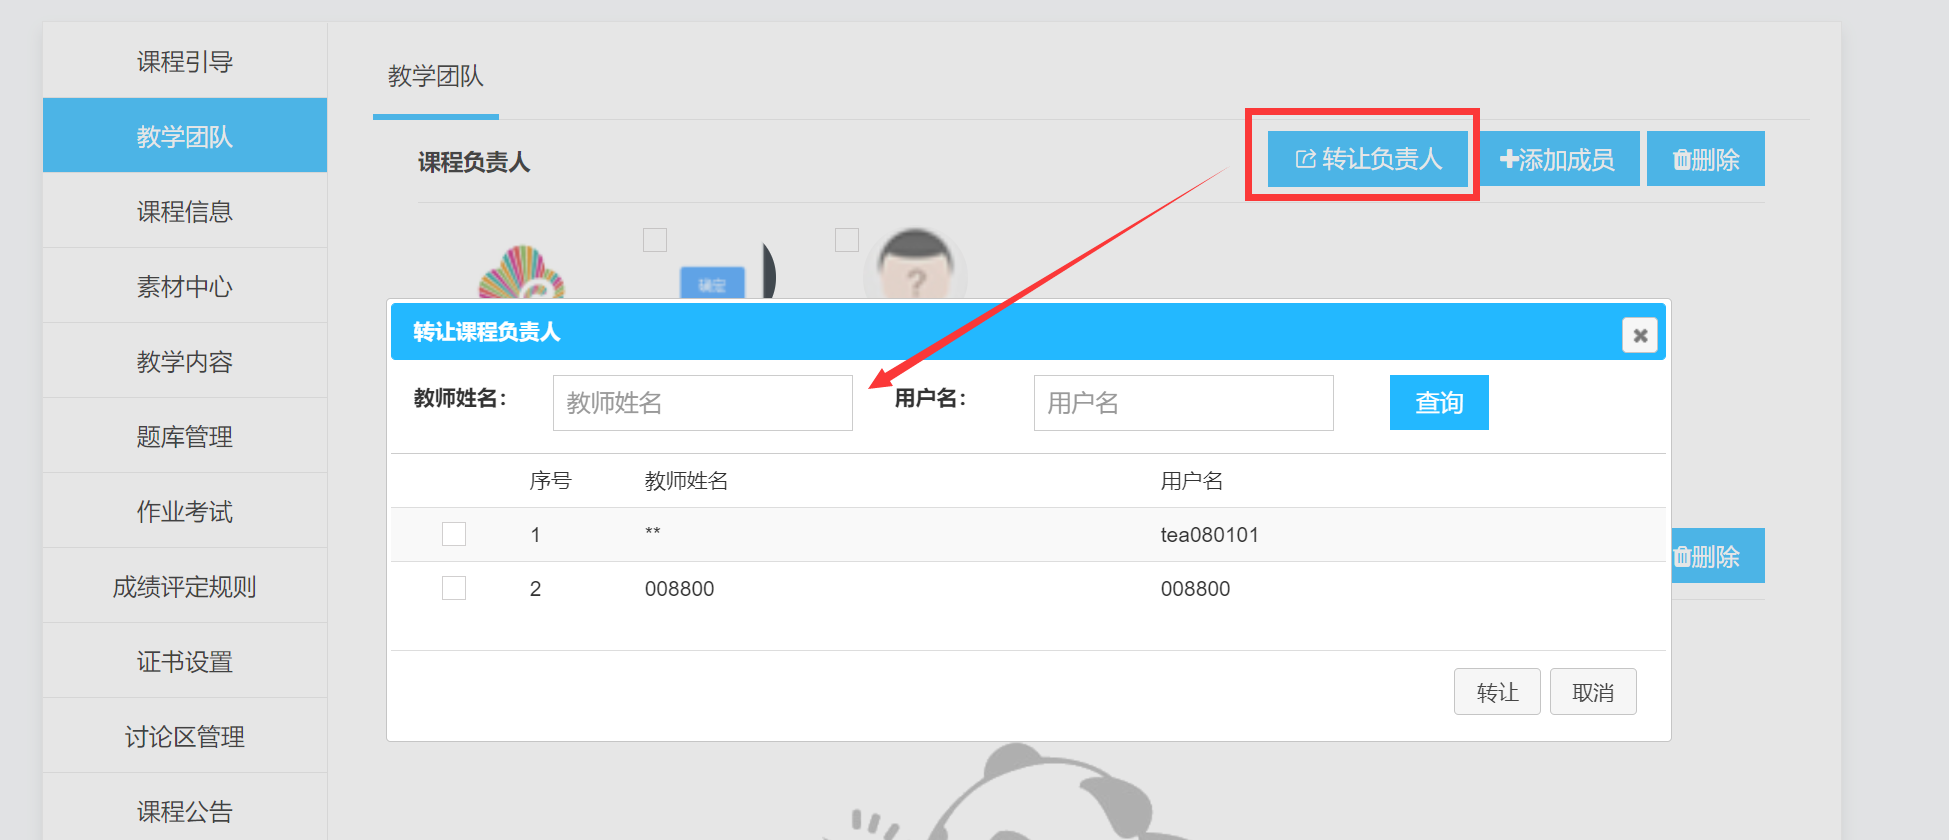This screenshot has height=840, width=1949.
Task: Open 课程信息 in the sidebar
Action: (185, 211)
